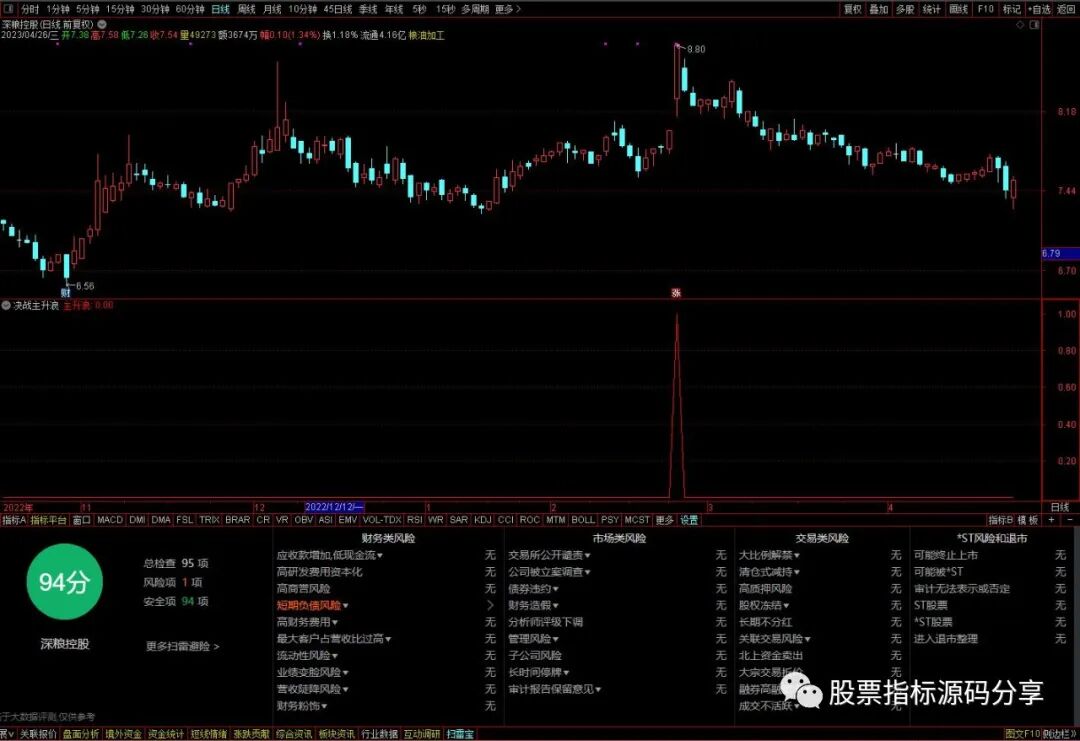Switch indicator to MACD
The height and width of the screenshot is (741, 1080).
click(110, 520)
